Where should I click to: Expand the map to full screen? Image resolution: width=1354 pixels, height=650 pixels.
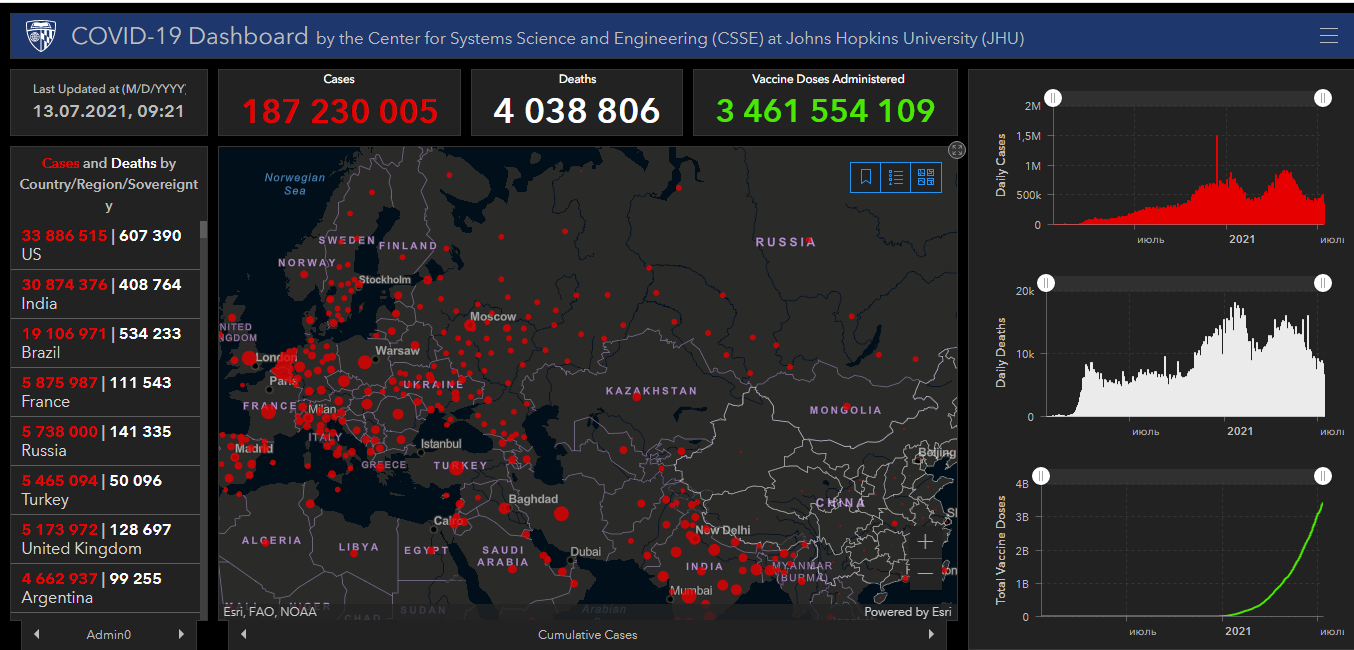pyautogui.click(x=957, y=150)
